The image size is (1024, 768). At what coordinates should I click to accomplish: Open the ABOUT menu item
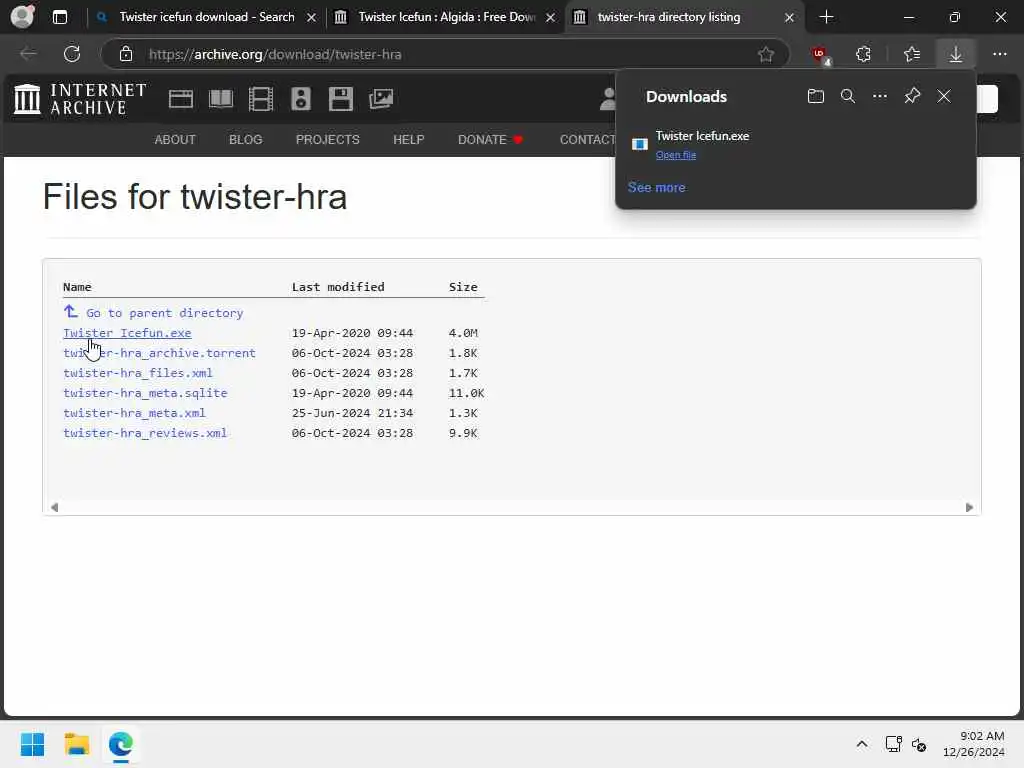174,140
